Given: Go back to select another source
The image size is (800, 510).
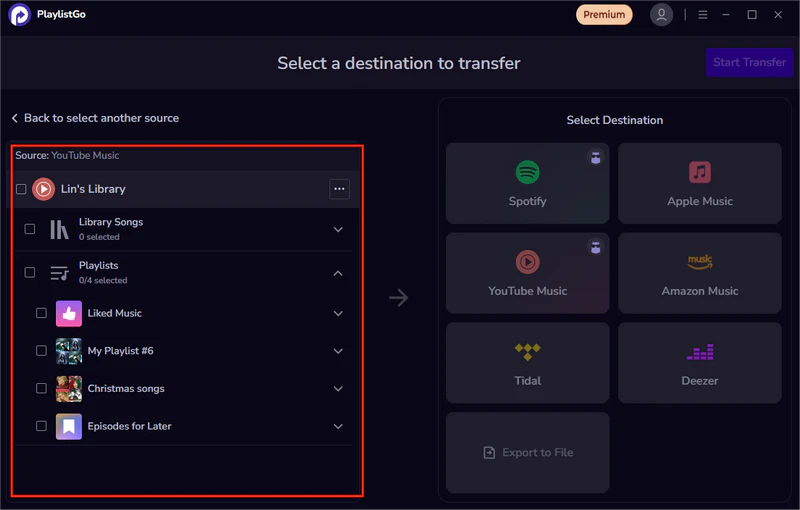Looking at the screenshot, I should pyautogui.click(x=95, y=118).
